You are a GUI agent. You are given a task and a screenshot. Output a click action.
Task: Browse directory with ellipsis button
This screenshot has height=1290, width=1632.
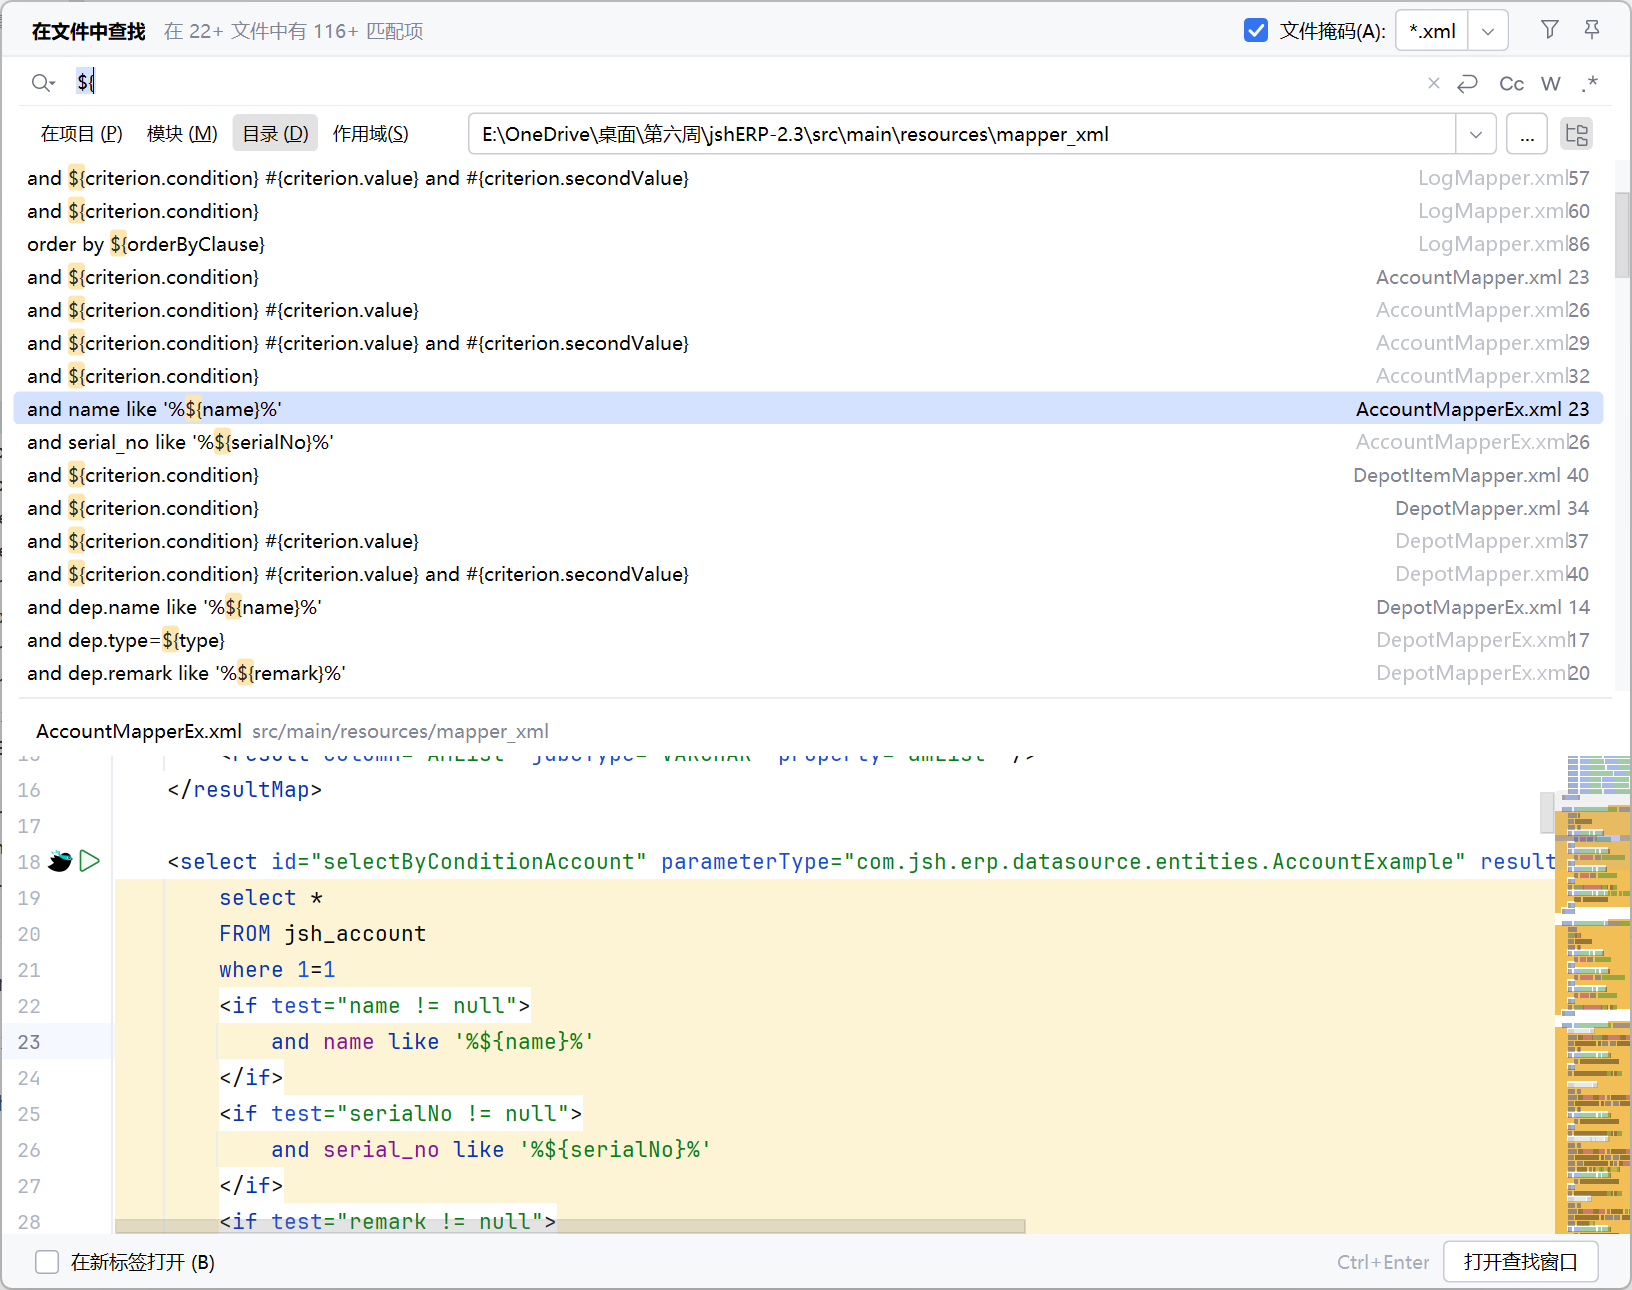[1527, 134]
